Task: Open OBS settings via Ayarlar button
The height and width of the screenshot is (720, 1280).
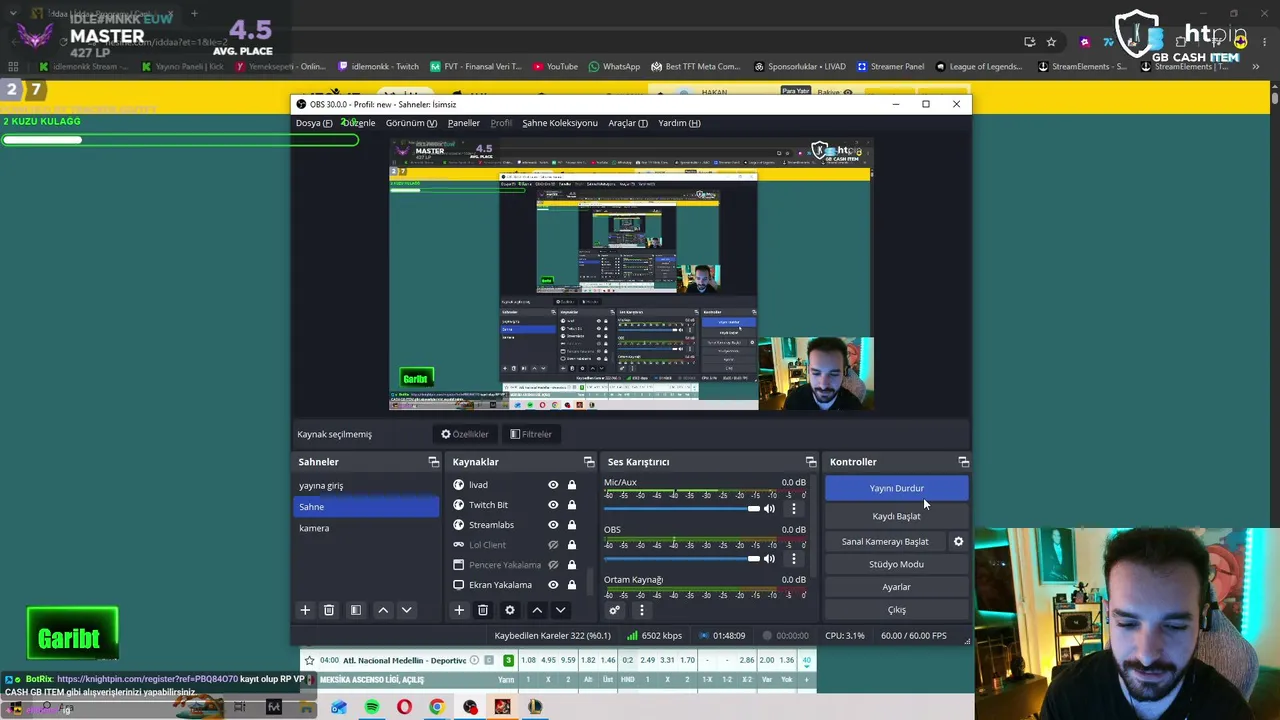Action: 896,587
